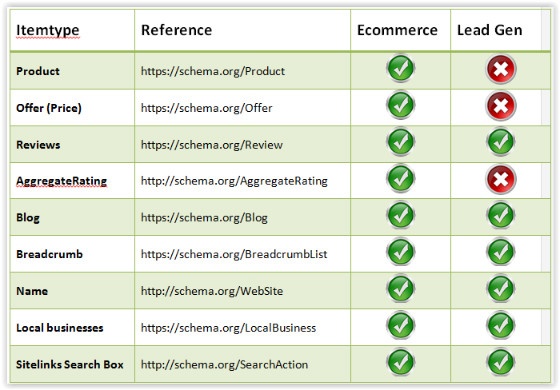This screenshot has width=560, height=390.
Task: Click the Lead Gen red cross for Offer (Price)
Action: pos(501,106)
